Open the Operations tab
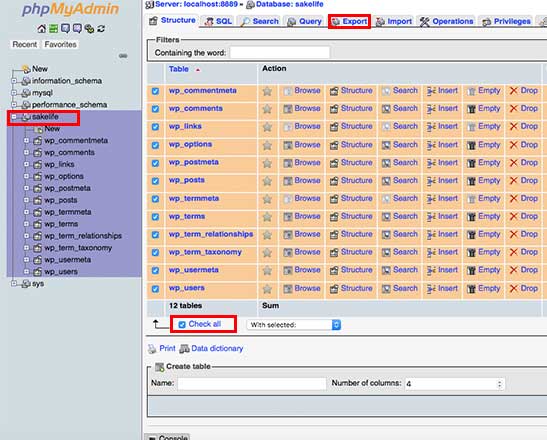The image size is (547, 440). (x=447, y=22)
